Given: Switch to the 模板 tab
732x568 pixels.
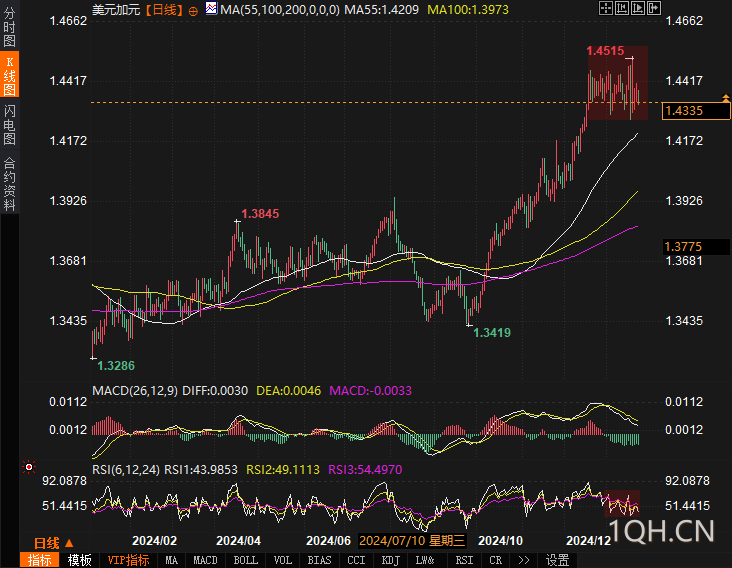Looking at the screenshot, I should tap(79, 560).
